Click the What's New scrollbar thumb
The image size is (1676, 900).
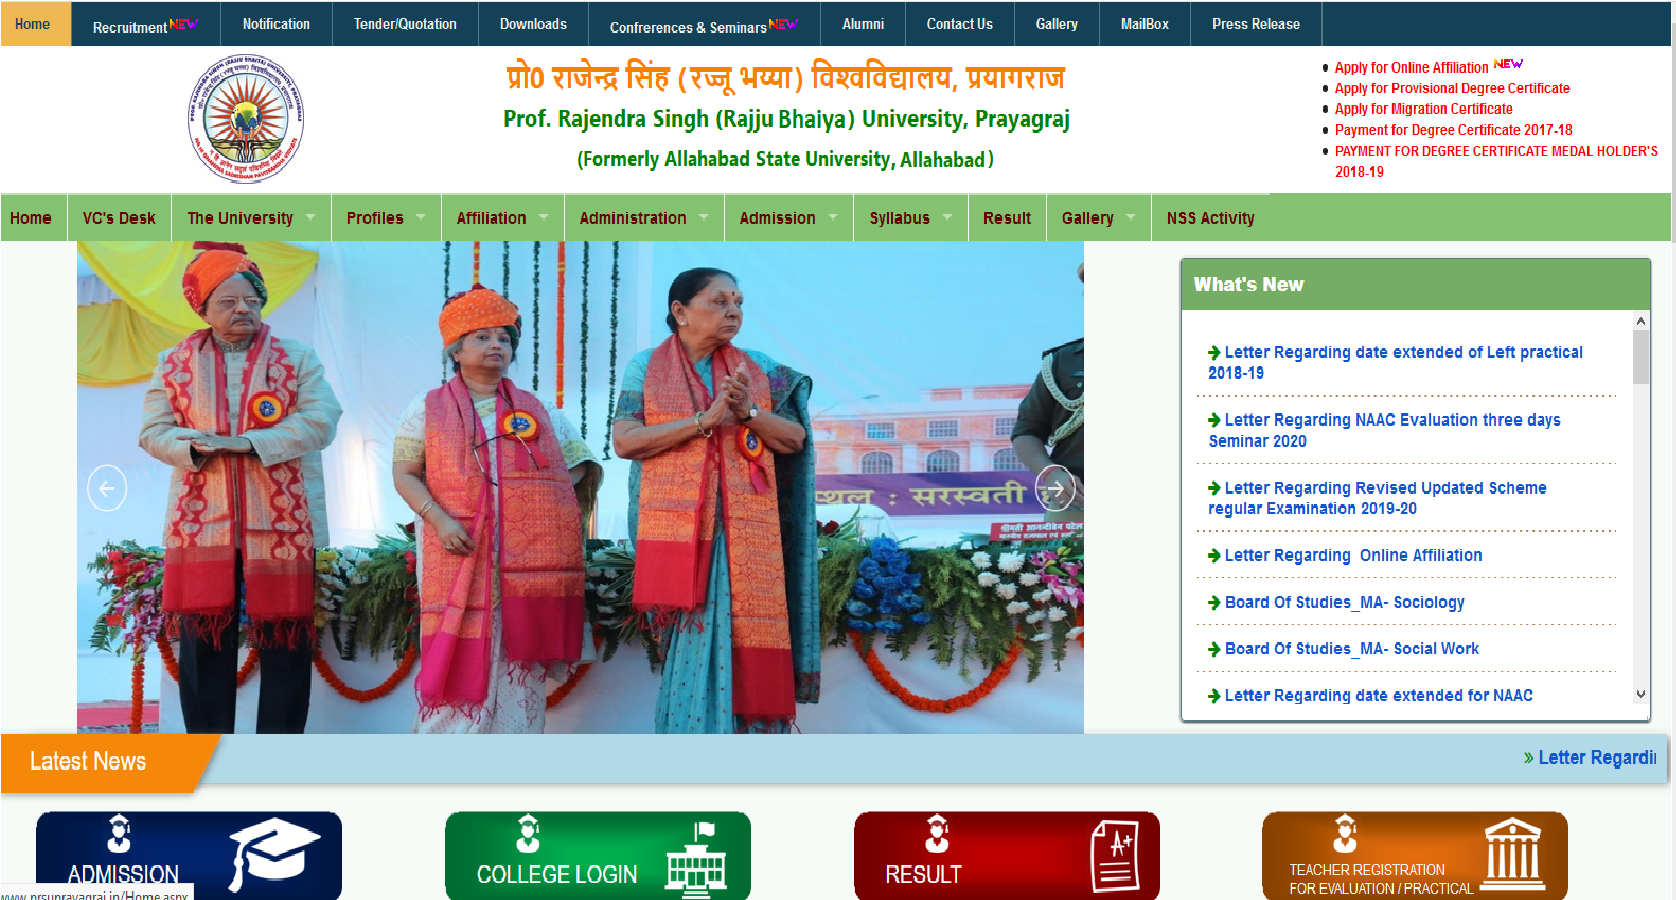click(x=1640, y=357)
